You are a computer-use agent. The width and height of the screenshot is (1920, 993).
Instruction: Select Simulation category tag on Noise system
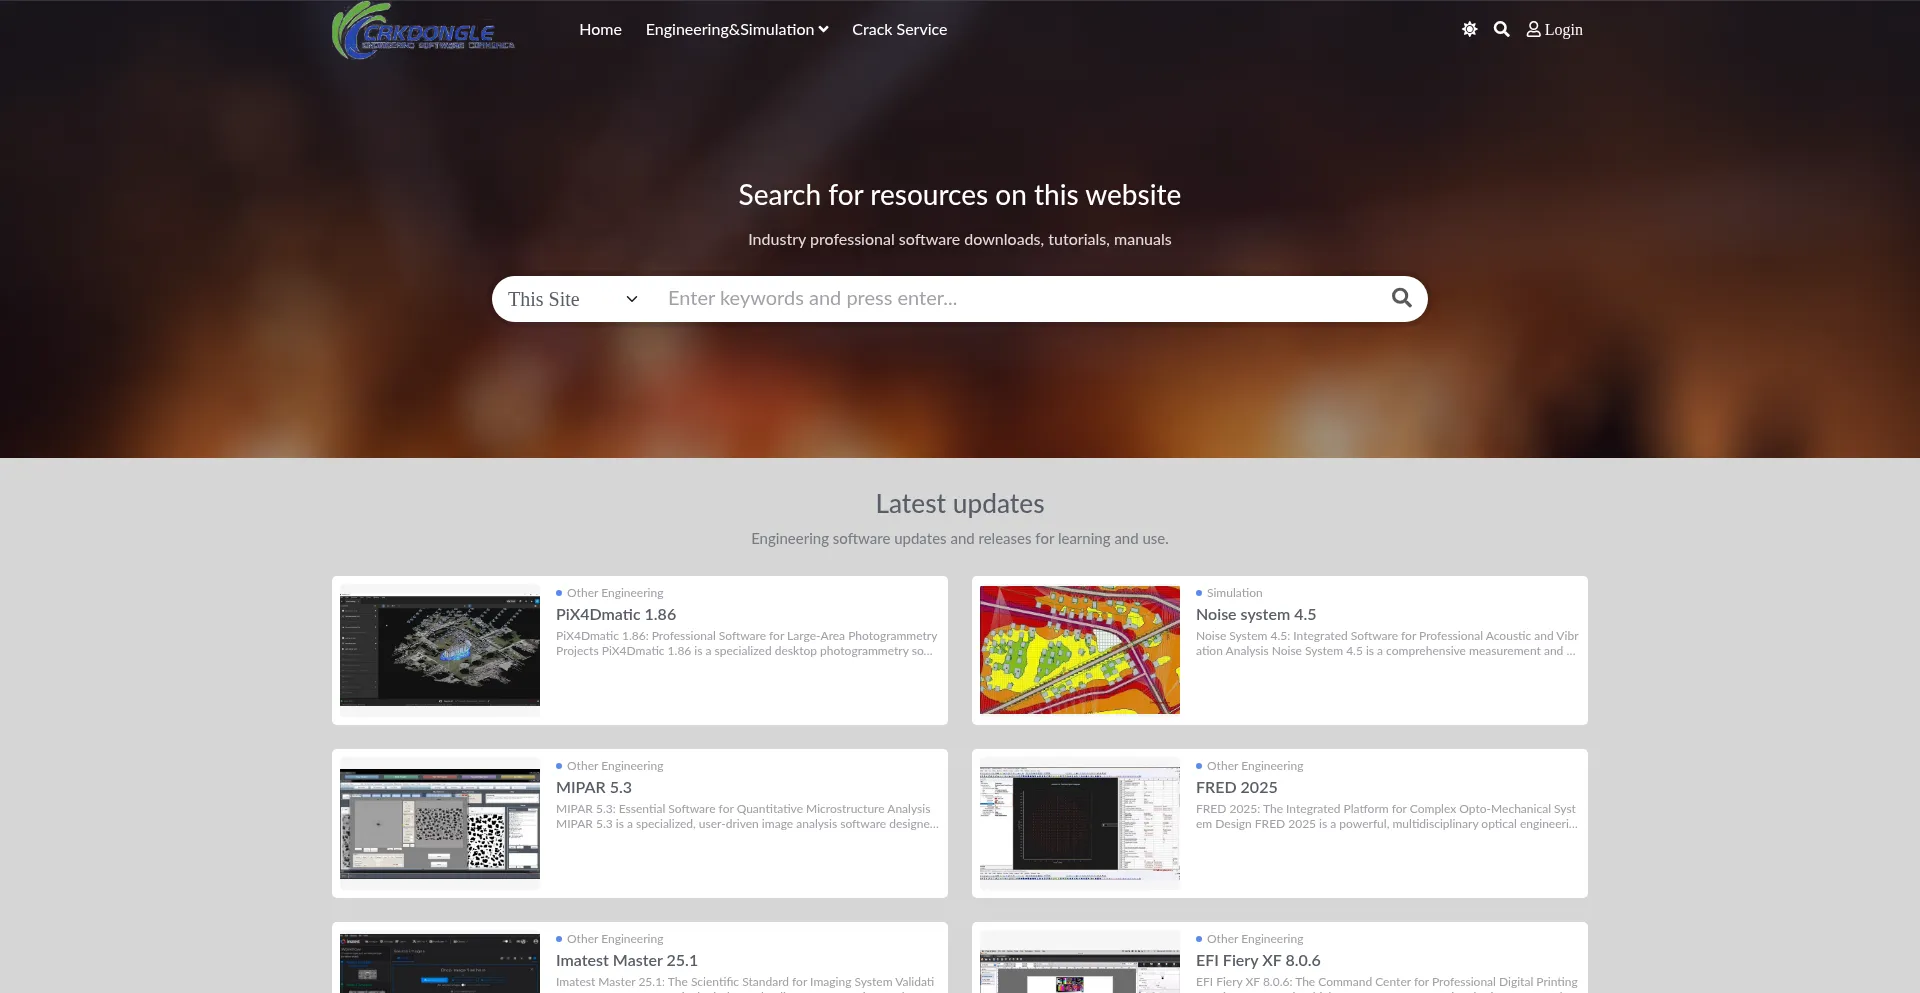pos(1234,593)
